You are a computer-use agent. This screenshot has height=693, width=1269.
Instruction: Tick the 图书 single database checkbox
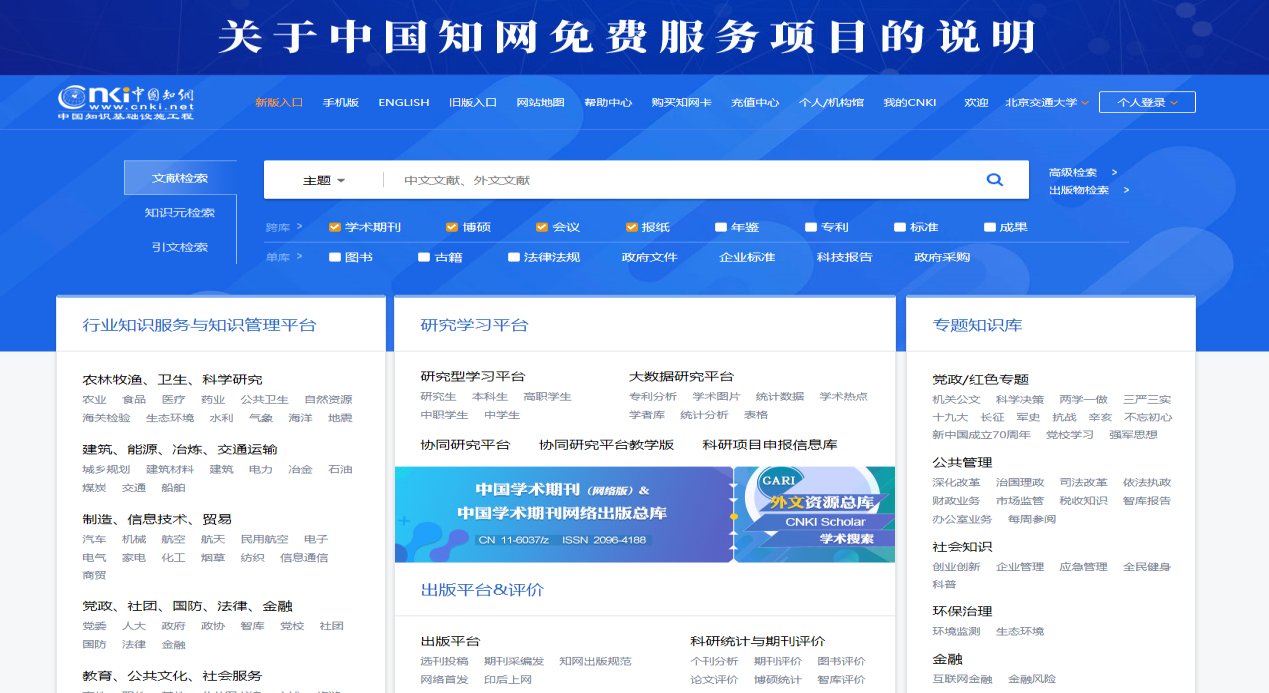(x=335, y=257)
